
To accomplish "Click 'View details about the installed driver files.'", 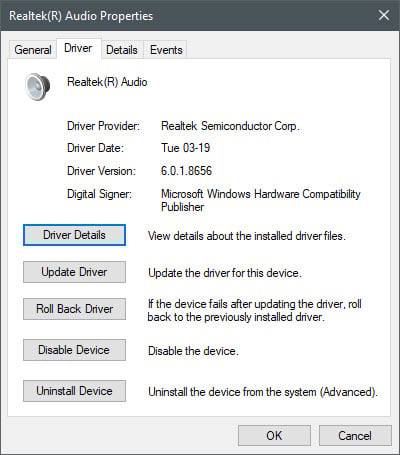I will coord(247,236).
